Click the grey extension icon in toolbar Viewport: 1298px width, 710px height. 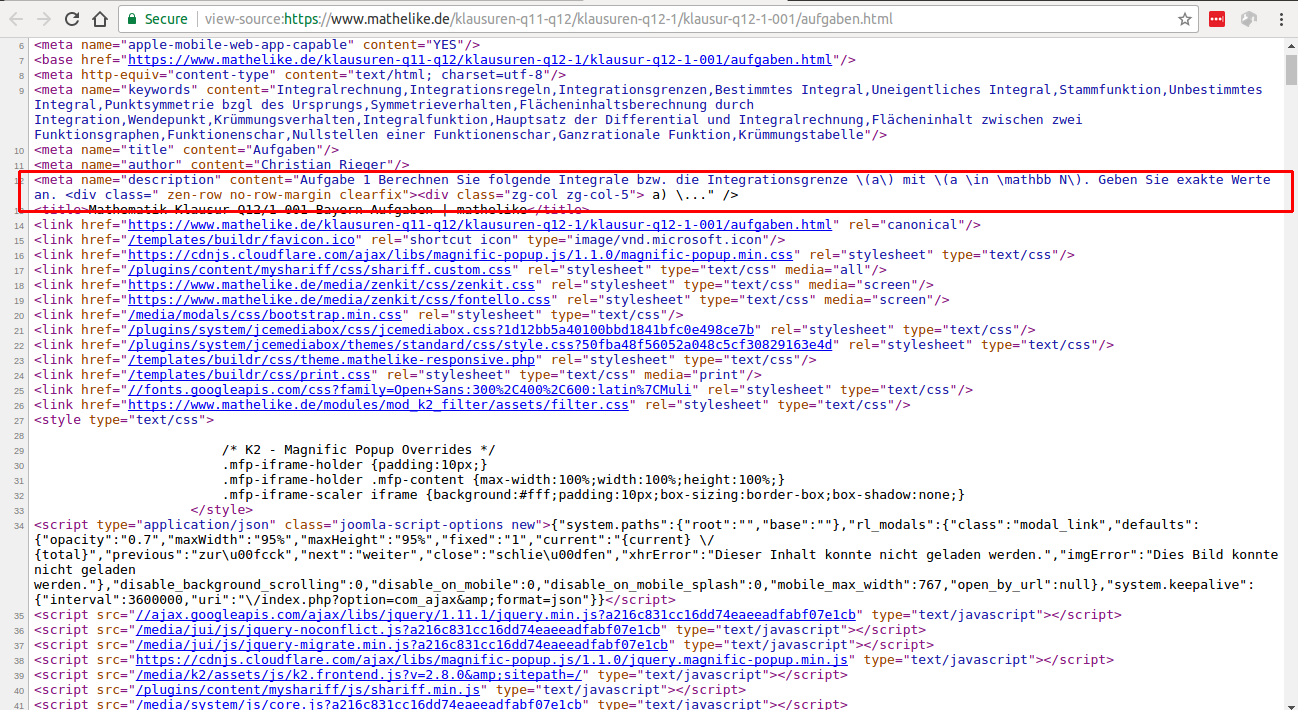[1248, 19]
